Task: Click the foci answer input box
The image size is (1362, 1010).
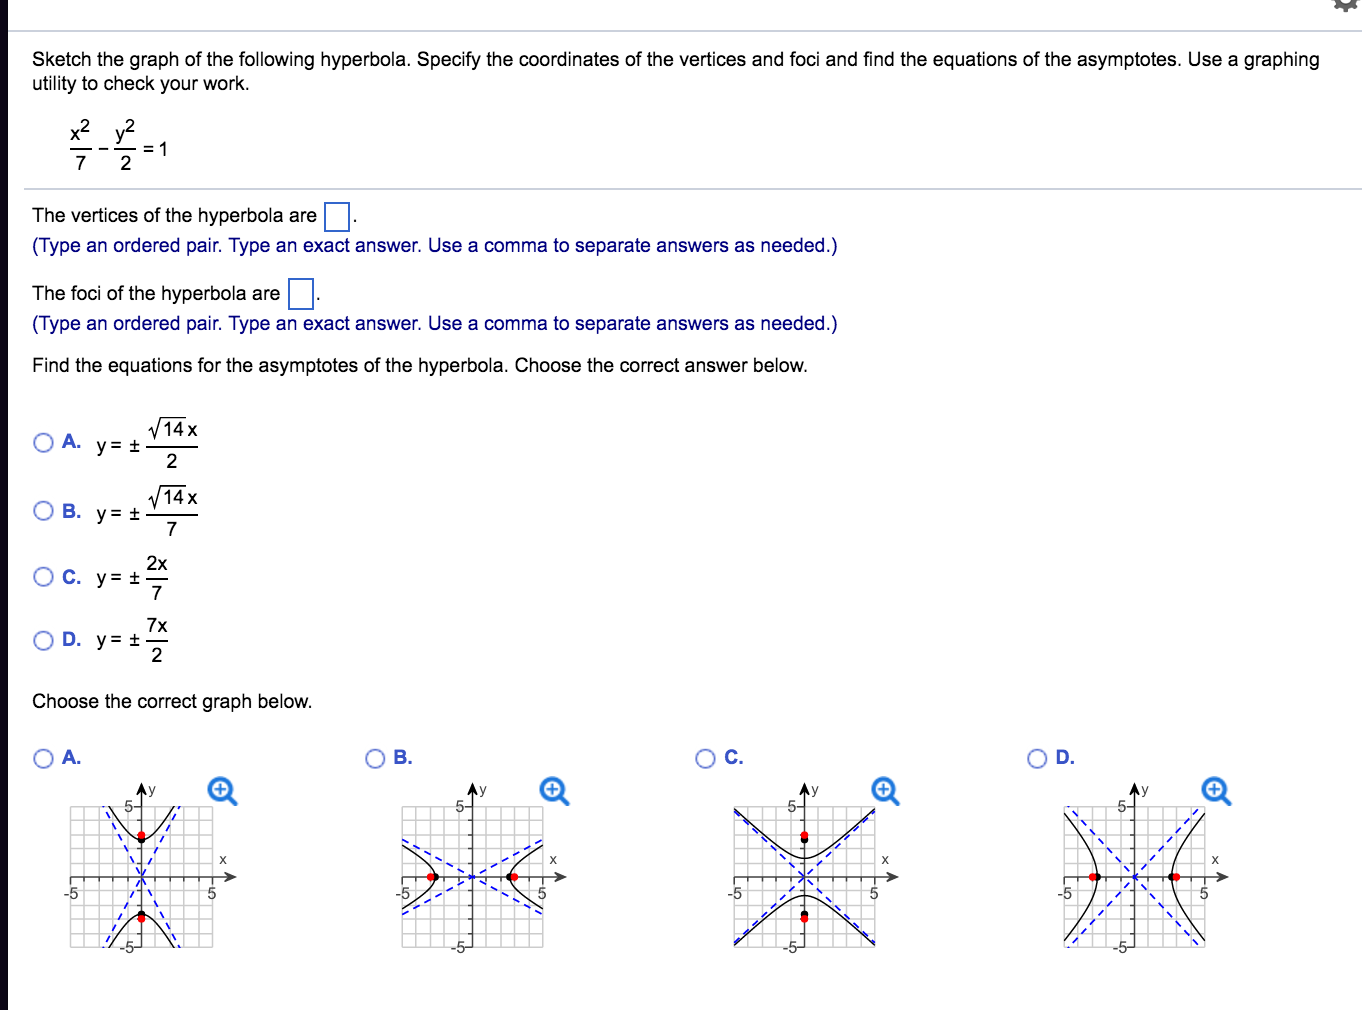Action: tap(299, 294)
